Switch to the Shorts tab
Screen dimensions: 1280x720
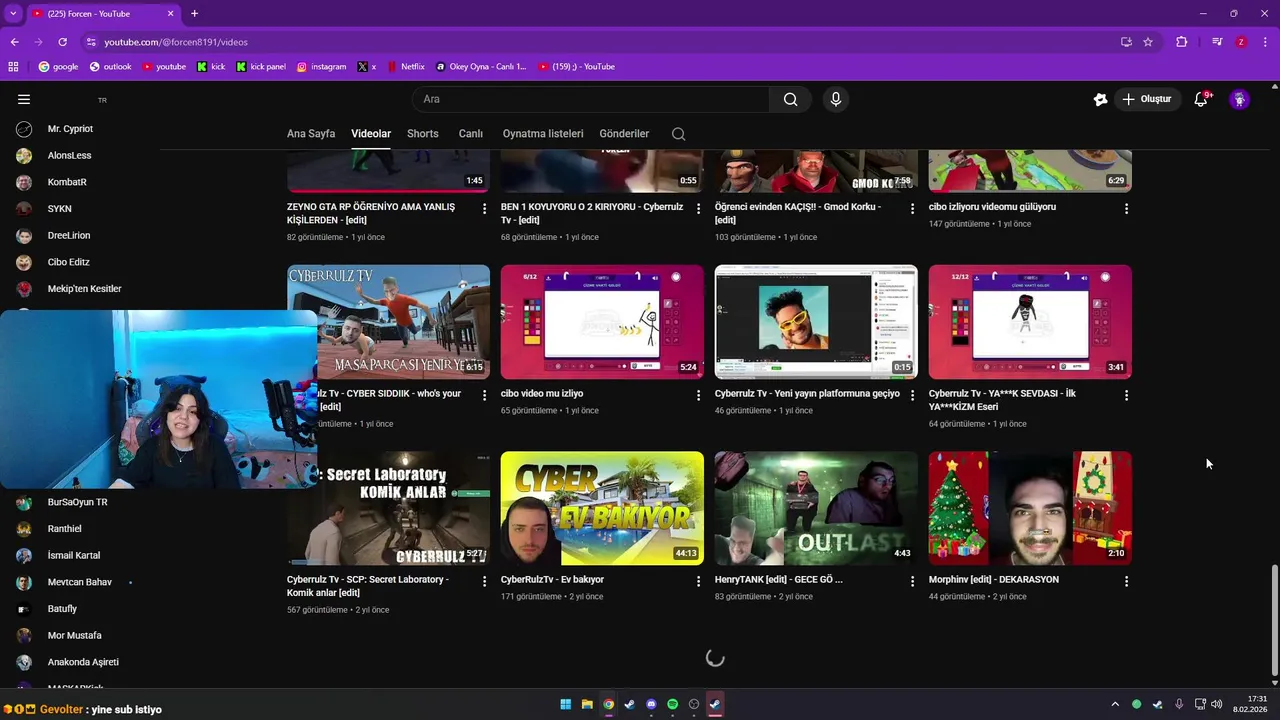[423, 134]
